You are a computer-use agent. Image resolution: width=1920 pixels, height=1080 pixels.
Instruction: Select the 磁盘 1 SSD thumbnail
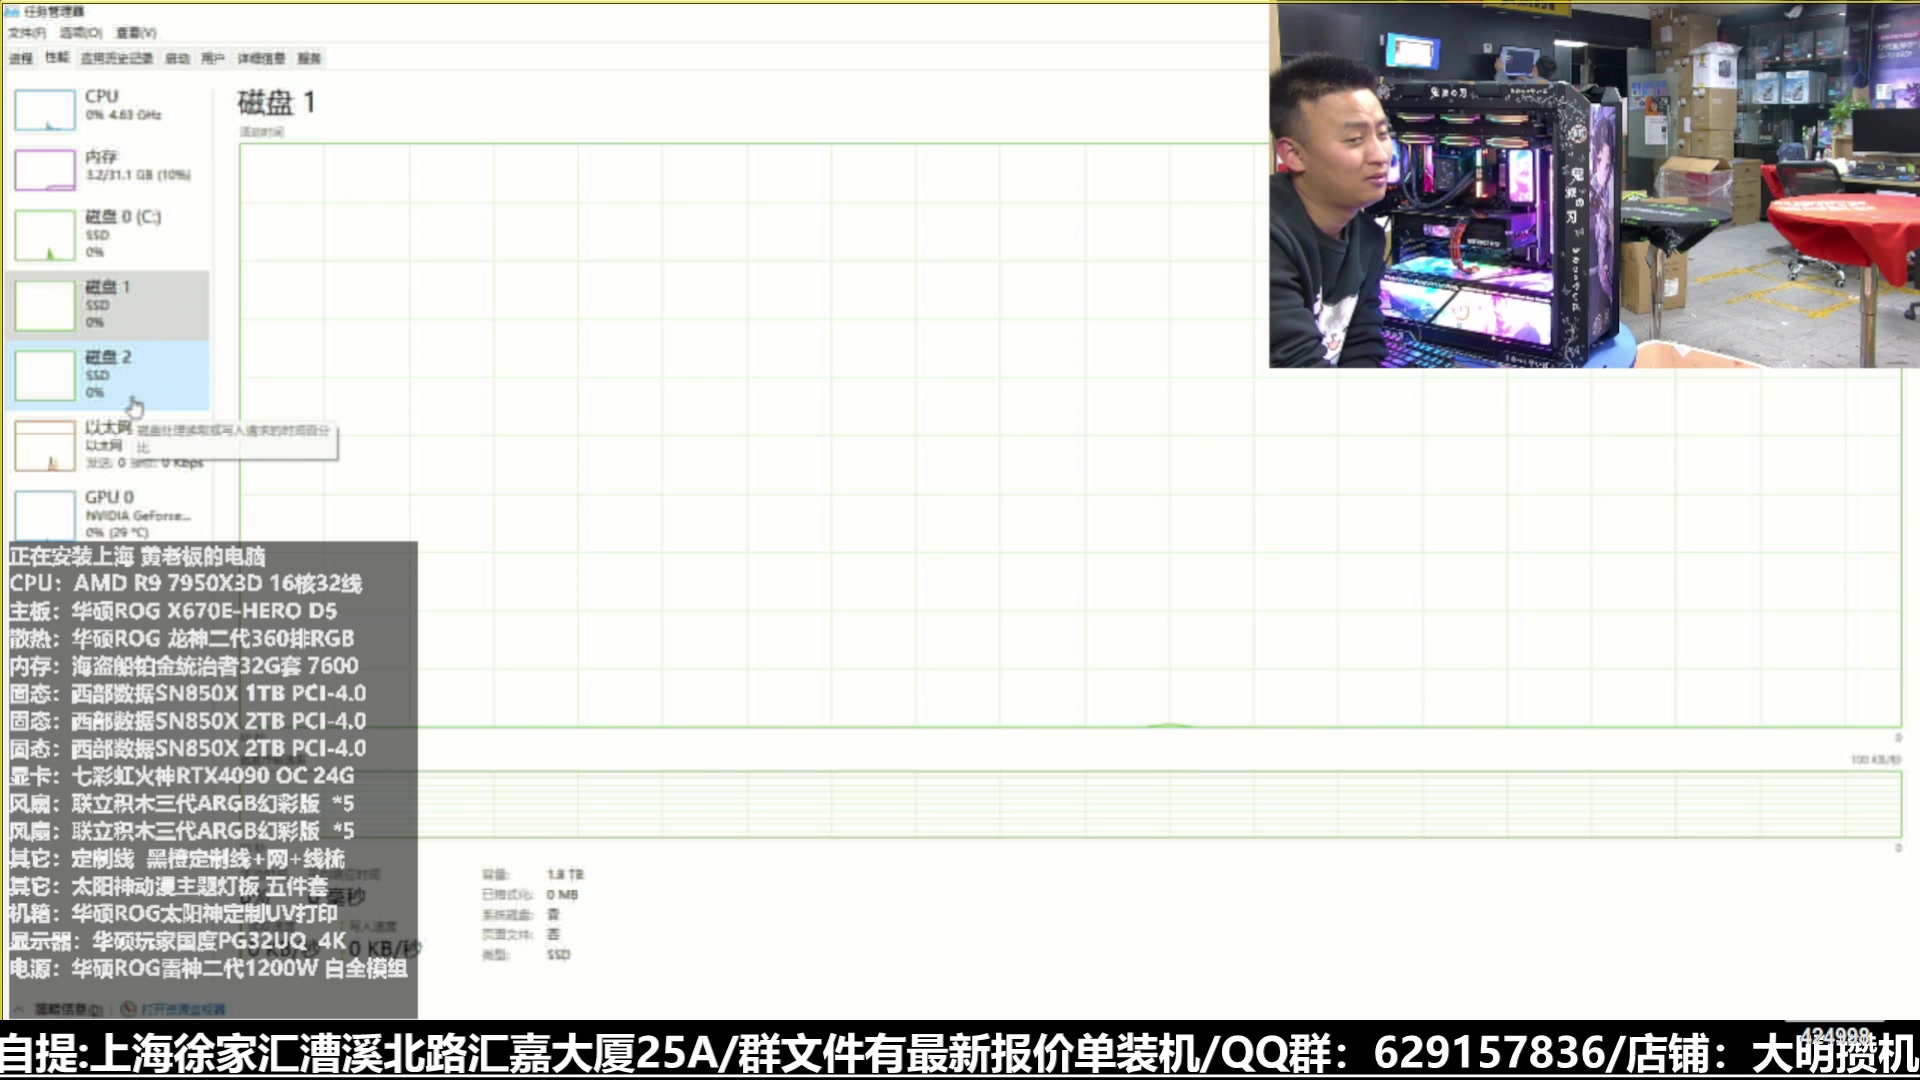45,305
